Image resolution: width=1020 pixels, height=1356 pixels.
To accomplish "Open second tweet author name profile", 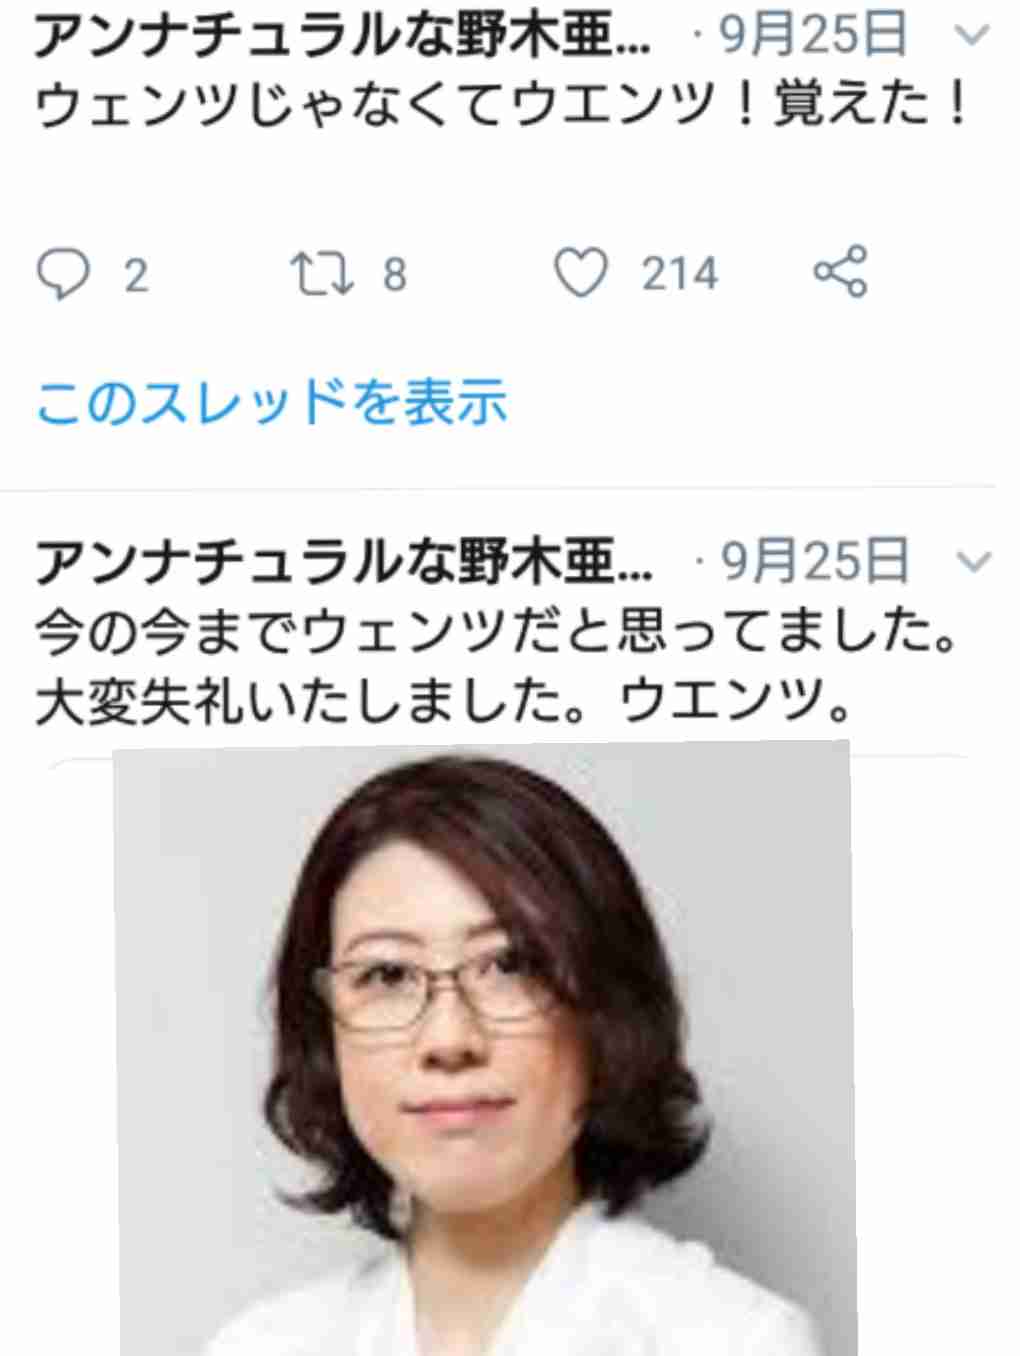I will [x=344, y=561].
